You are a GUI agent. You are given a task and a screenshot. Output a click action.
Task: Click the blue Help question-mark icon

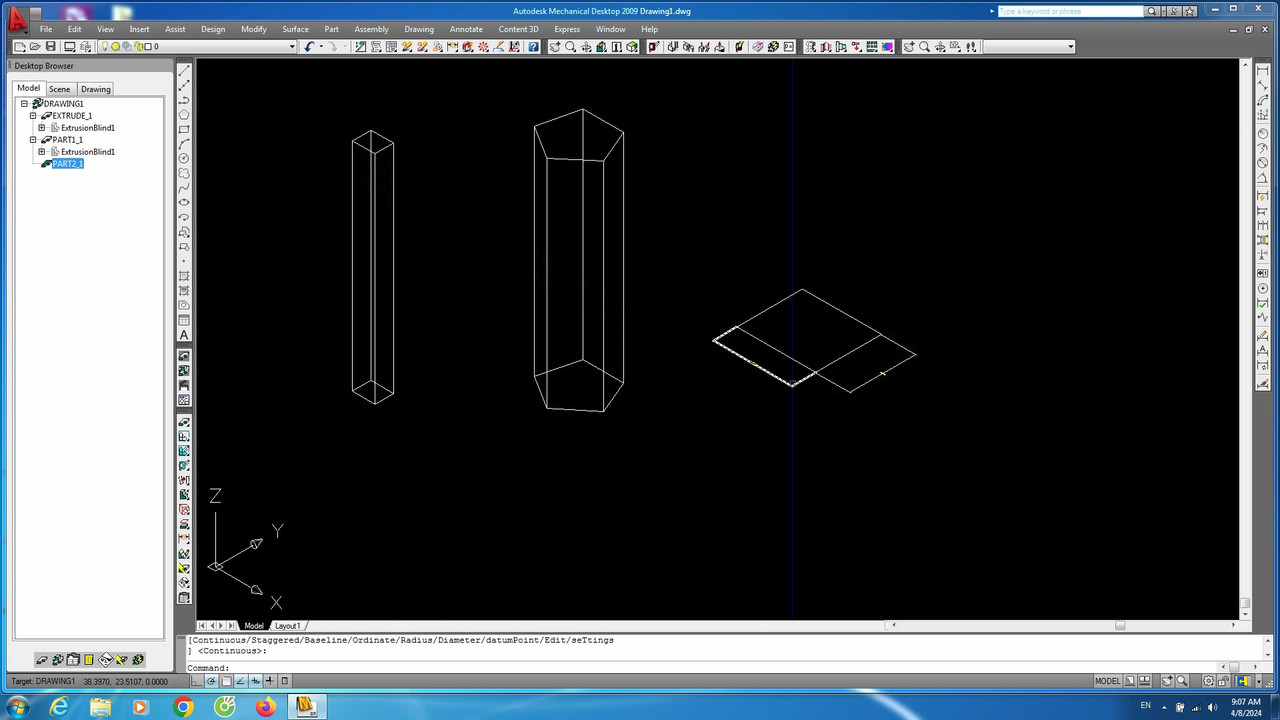533,46
